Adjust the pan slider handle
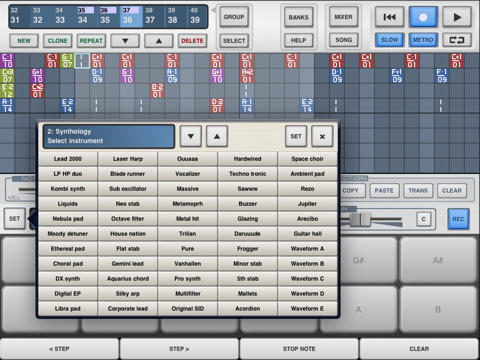Image resolution: width=480 pixels, height=360 pixels. (x=360, y=219)
